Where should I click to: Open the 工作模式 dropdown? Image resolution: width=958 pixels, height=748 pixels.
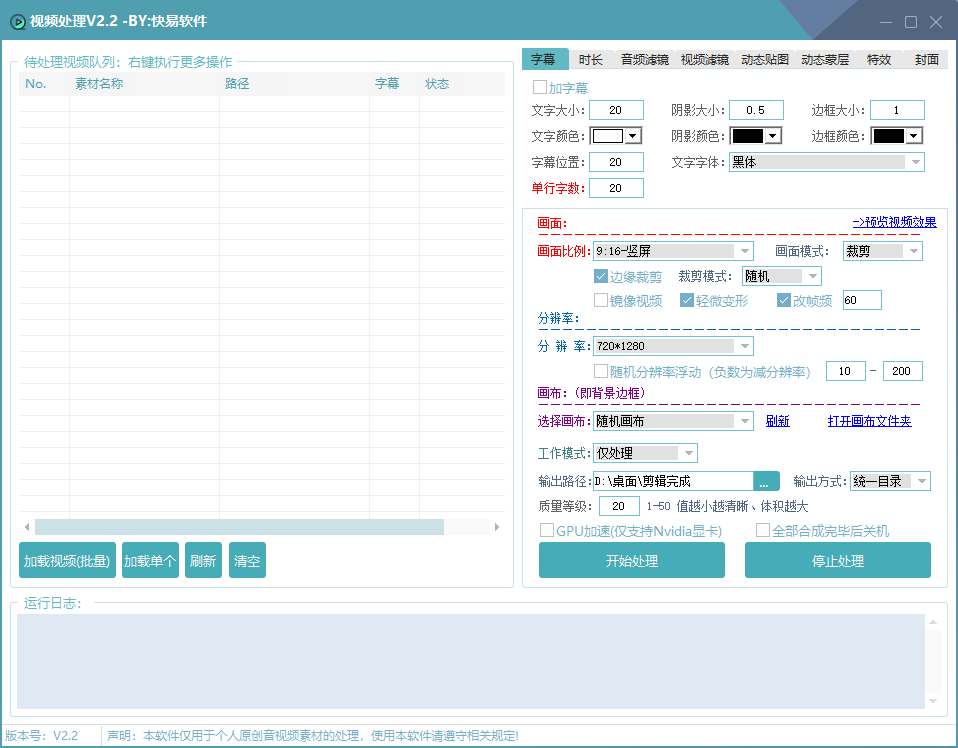tap(645, 453)
